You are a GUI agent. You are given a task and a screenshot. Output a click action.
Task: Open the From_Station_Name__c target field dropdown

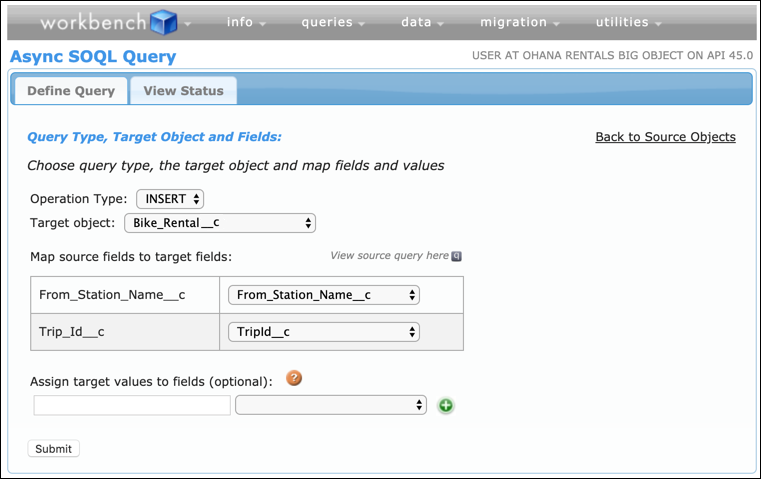[324, 295]
